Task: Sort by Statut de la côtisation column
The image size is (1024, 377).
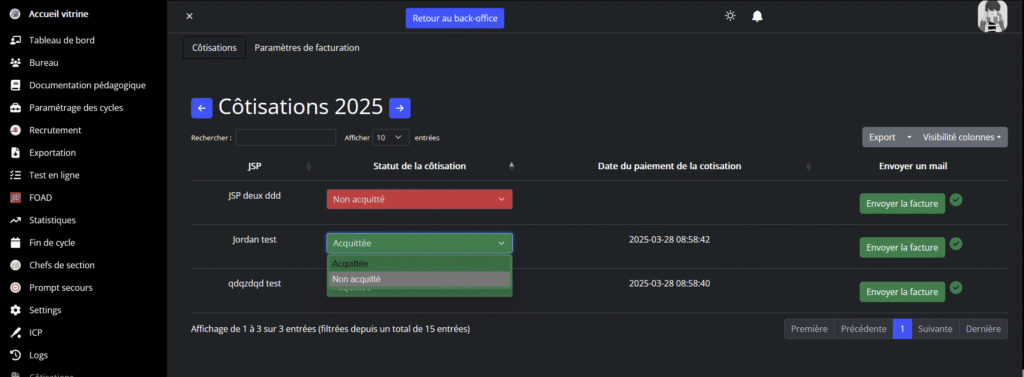Action: coord(419,166)
